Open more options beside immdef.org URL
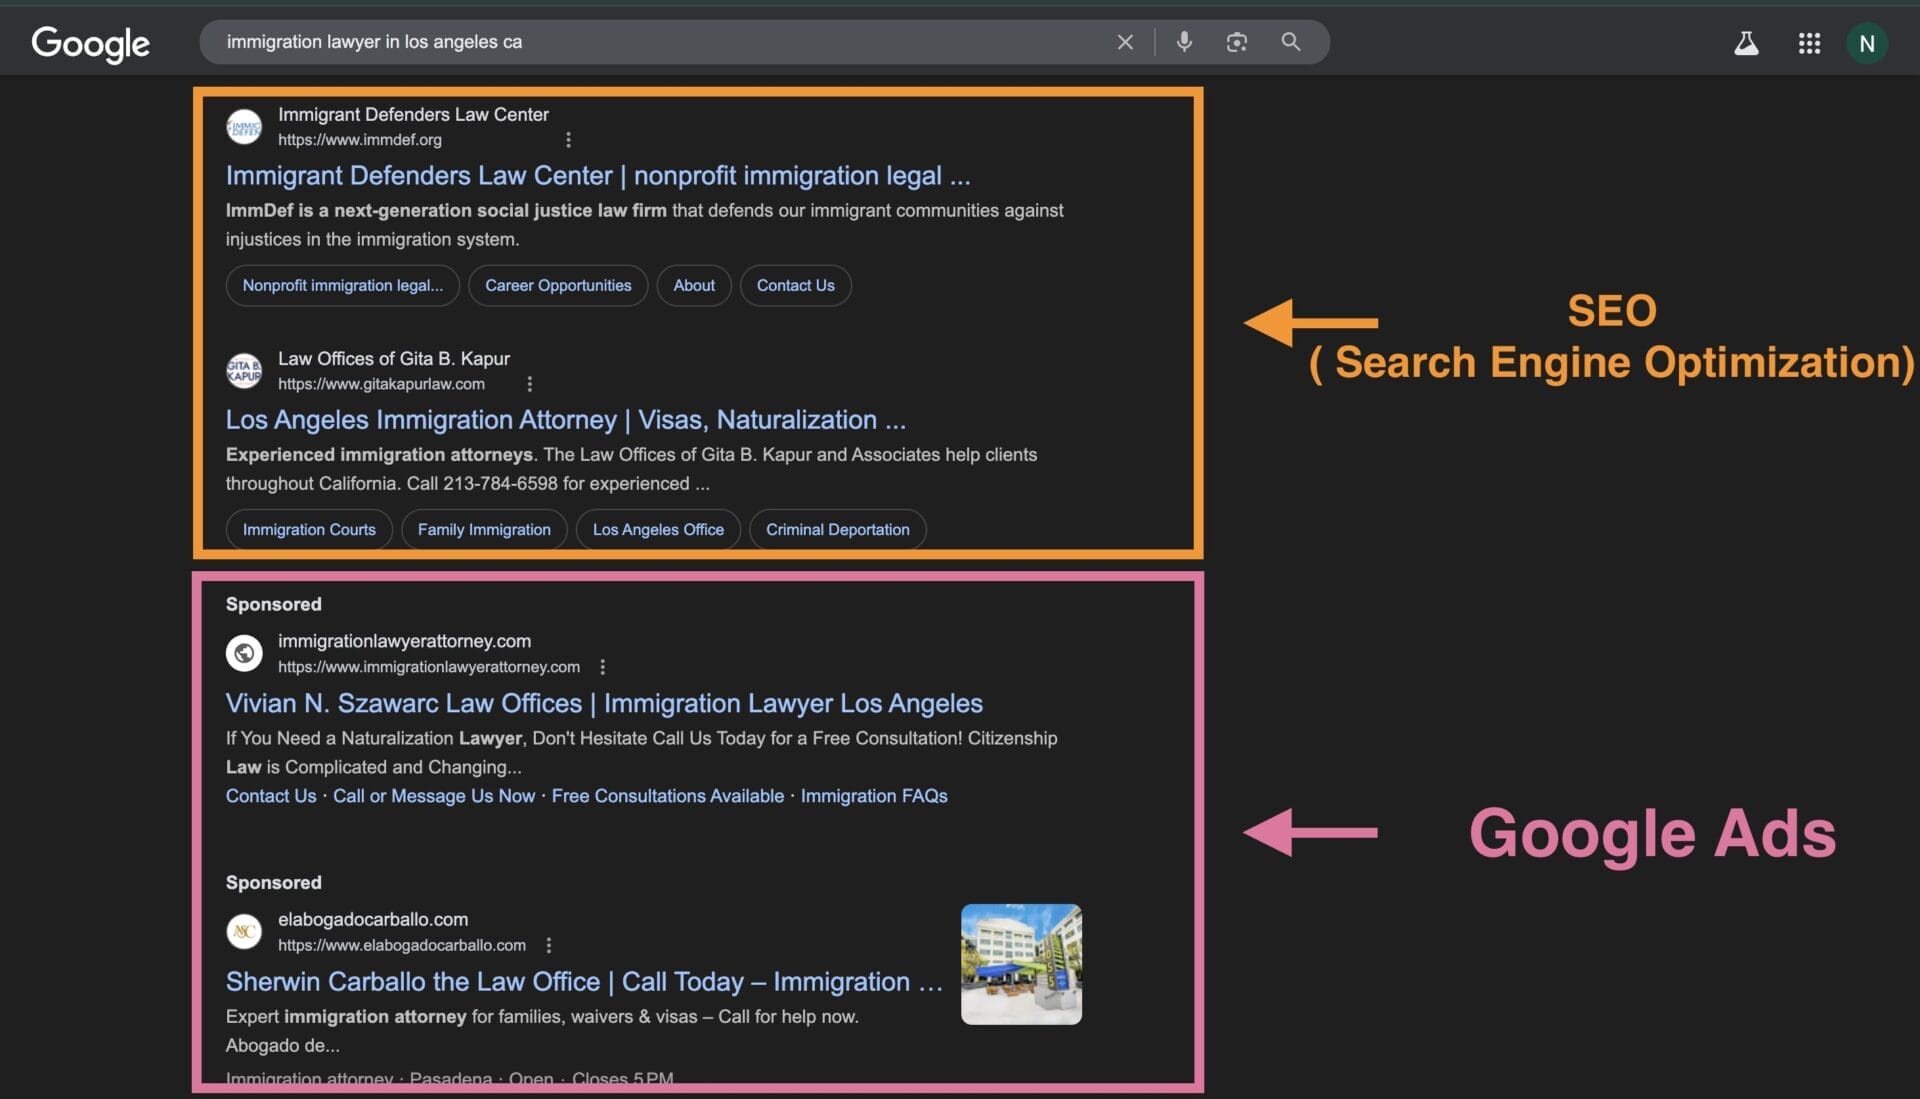 pyautogui.click(x=568, y=140)
